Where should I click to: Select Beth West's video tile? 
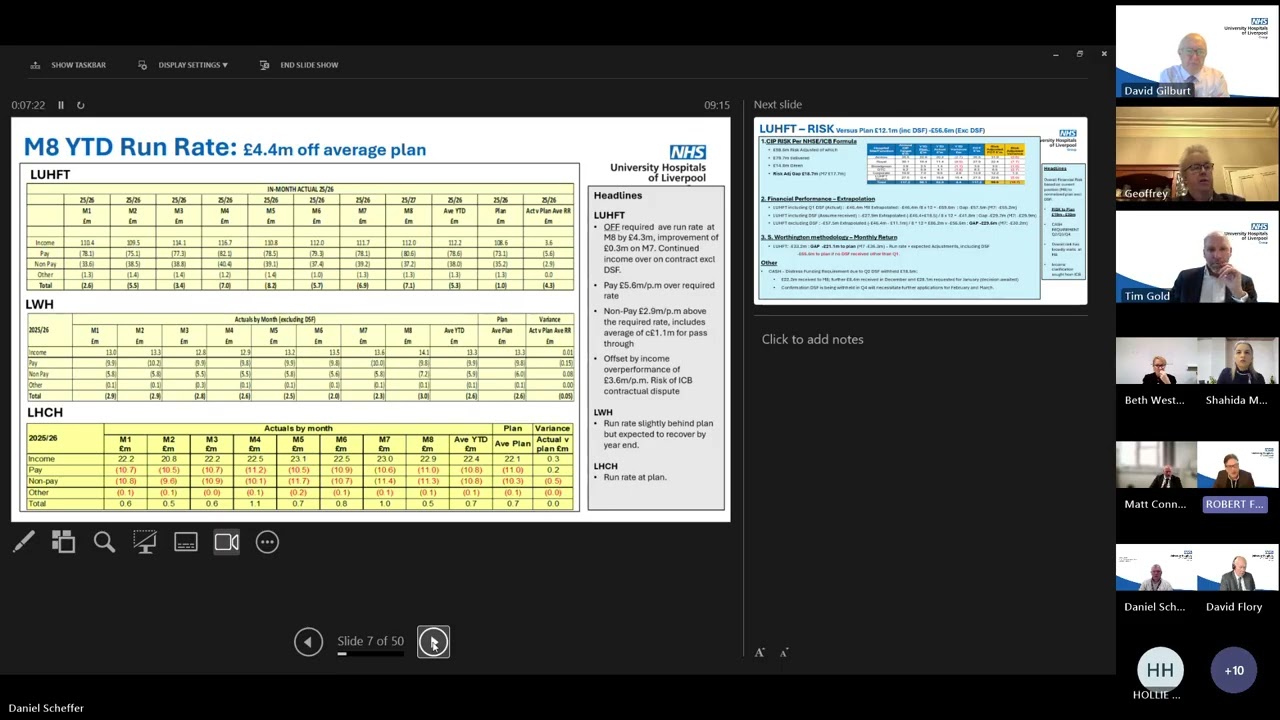pyautogui.click(x=1156, y=373)
